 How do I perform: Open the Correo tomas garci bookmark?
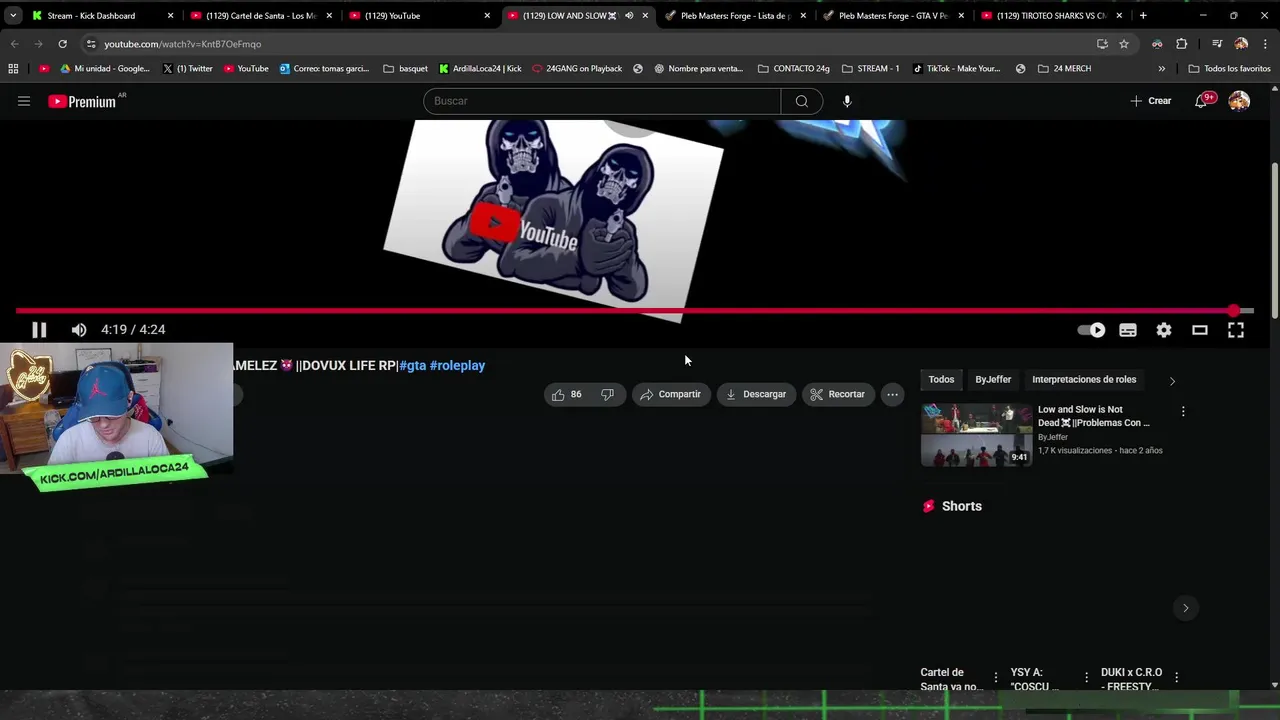[x=324, y=69]
